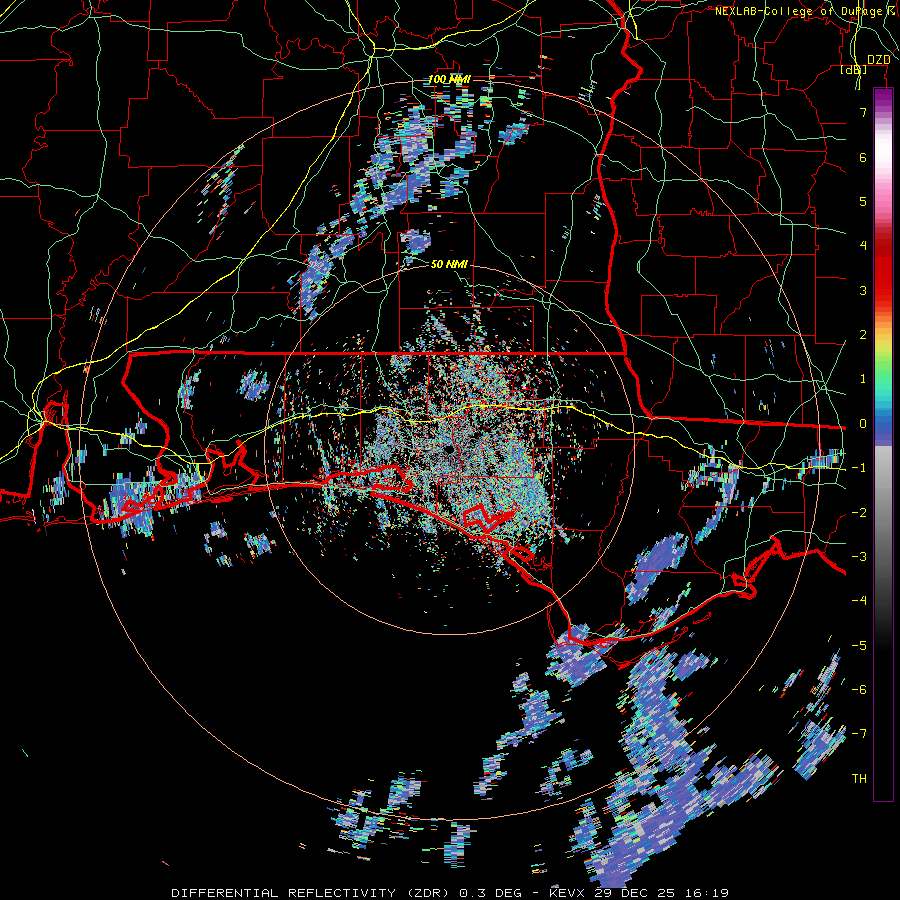Select the -6 value on color scale
The width and height of the screenshot is (900, 900).
(859, 690)
